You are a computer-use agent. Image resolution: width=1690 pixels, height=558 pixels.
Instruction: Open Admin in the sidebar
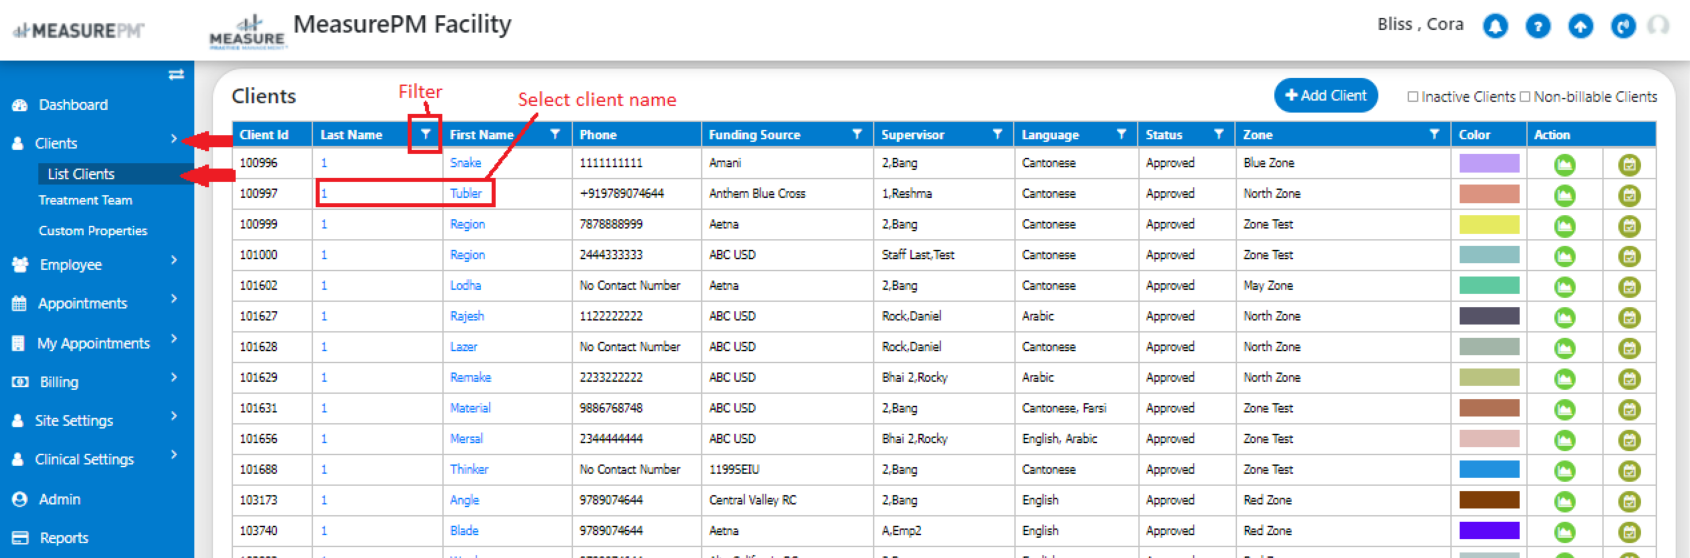pyautogui.click(x=60, y=499)
